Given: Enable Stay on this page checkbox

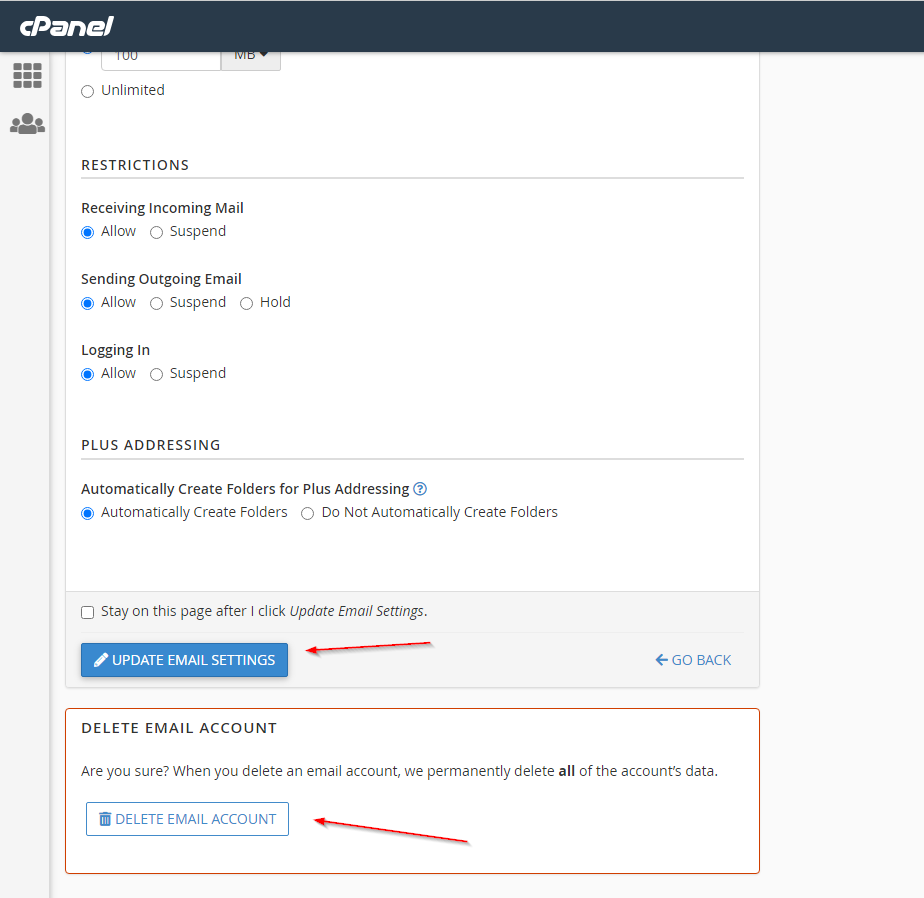Looking at the screenshot, I should tap(88, 612).
